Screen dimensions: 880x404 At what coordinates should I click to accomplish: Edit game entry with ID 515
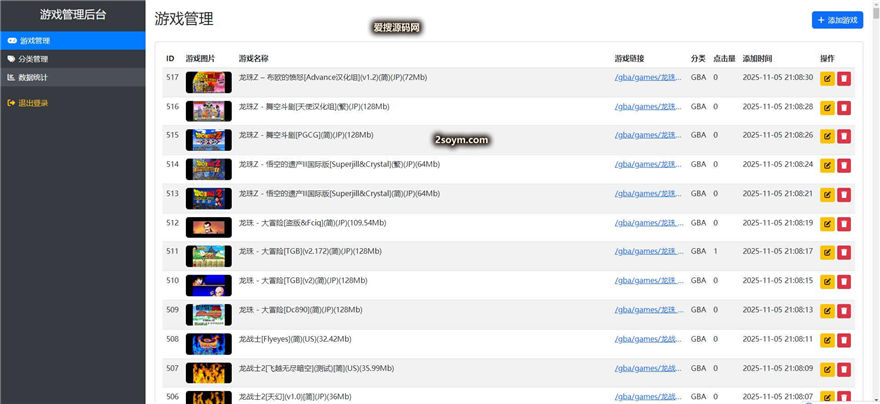(x=827, y=136)
